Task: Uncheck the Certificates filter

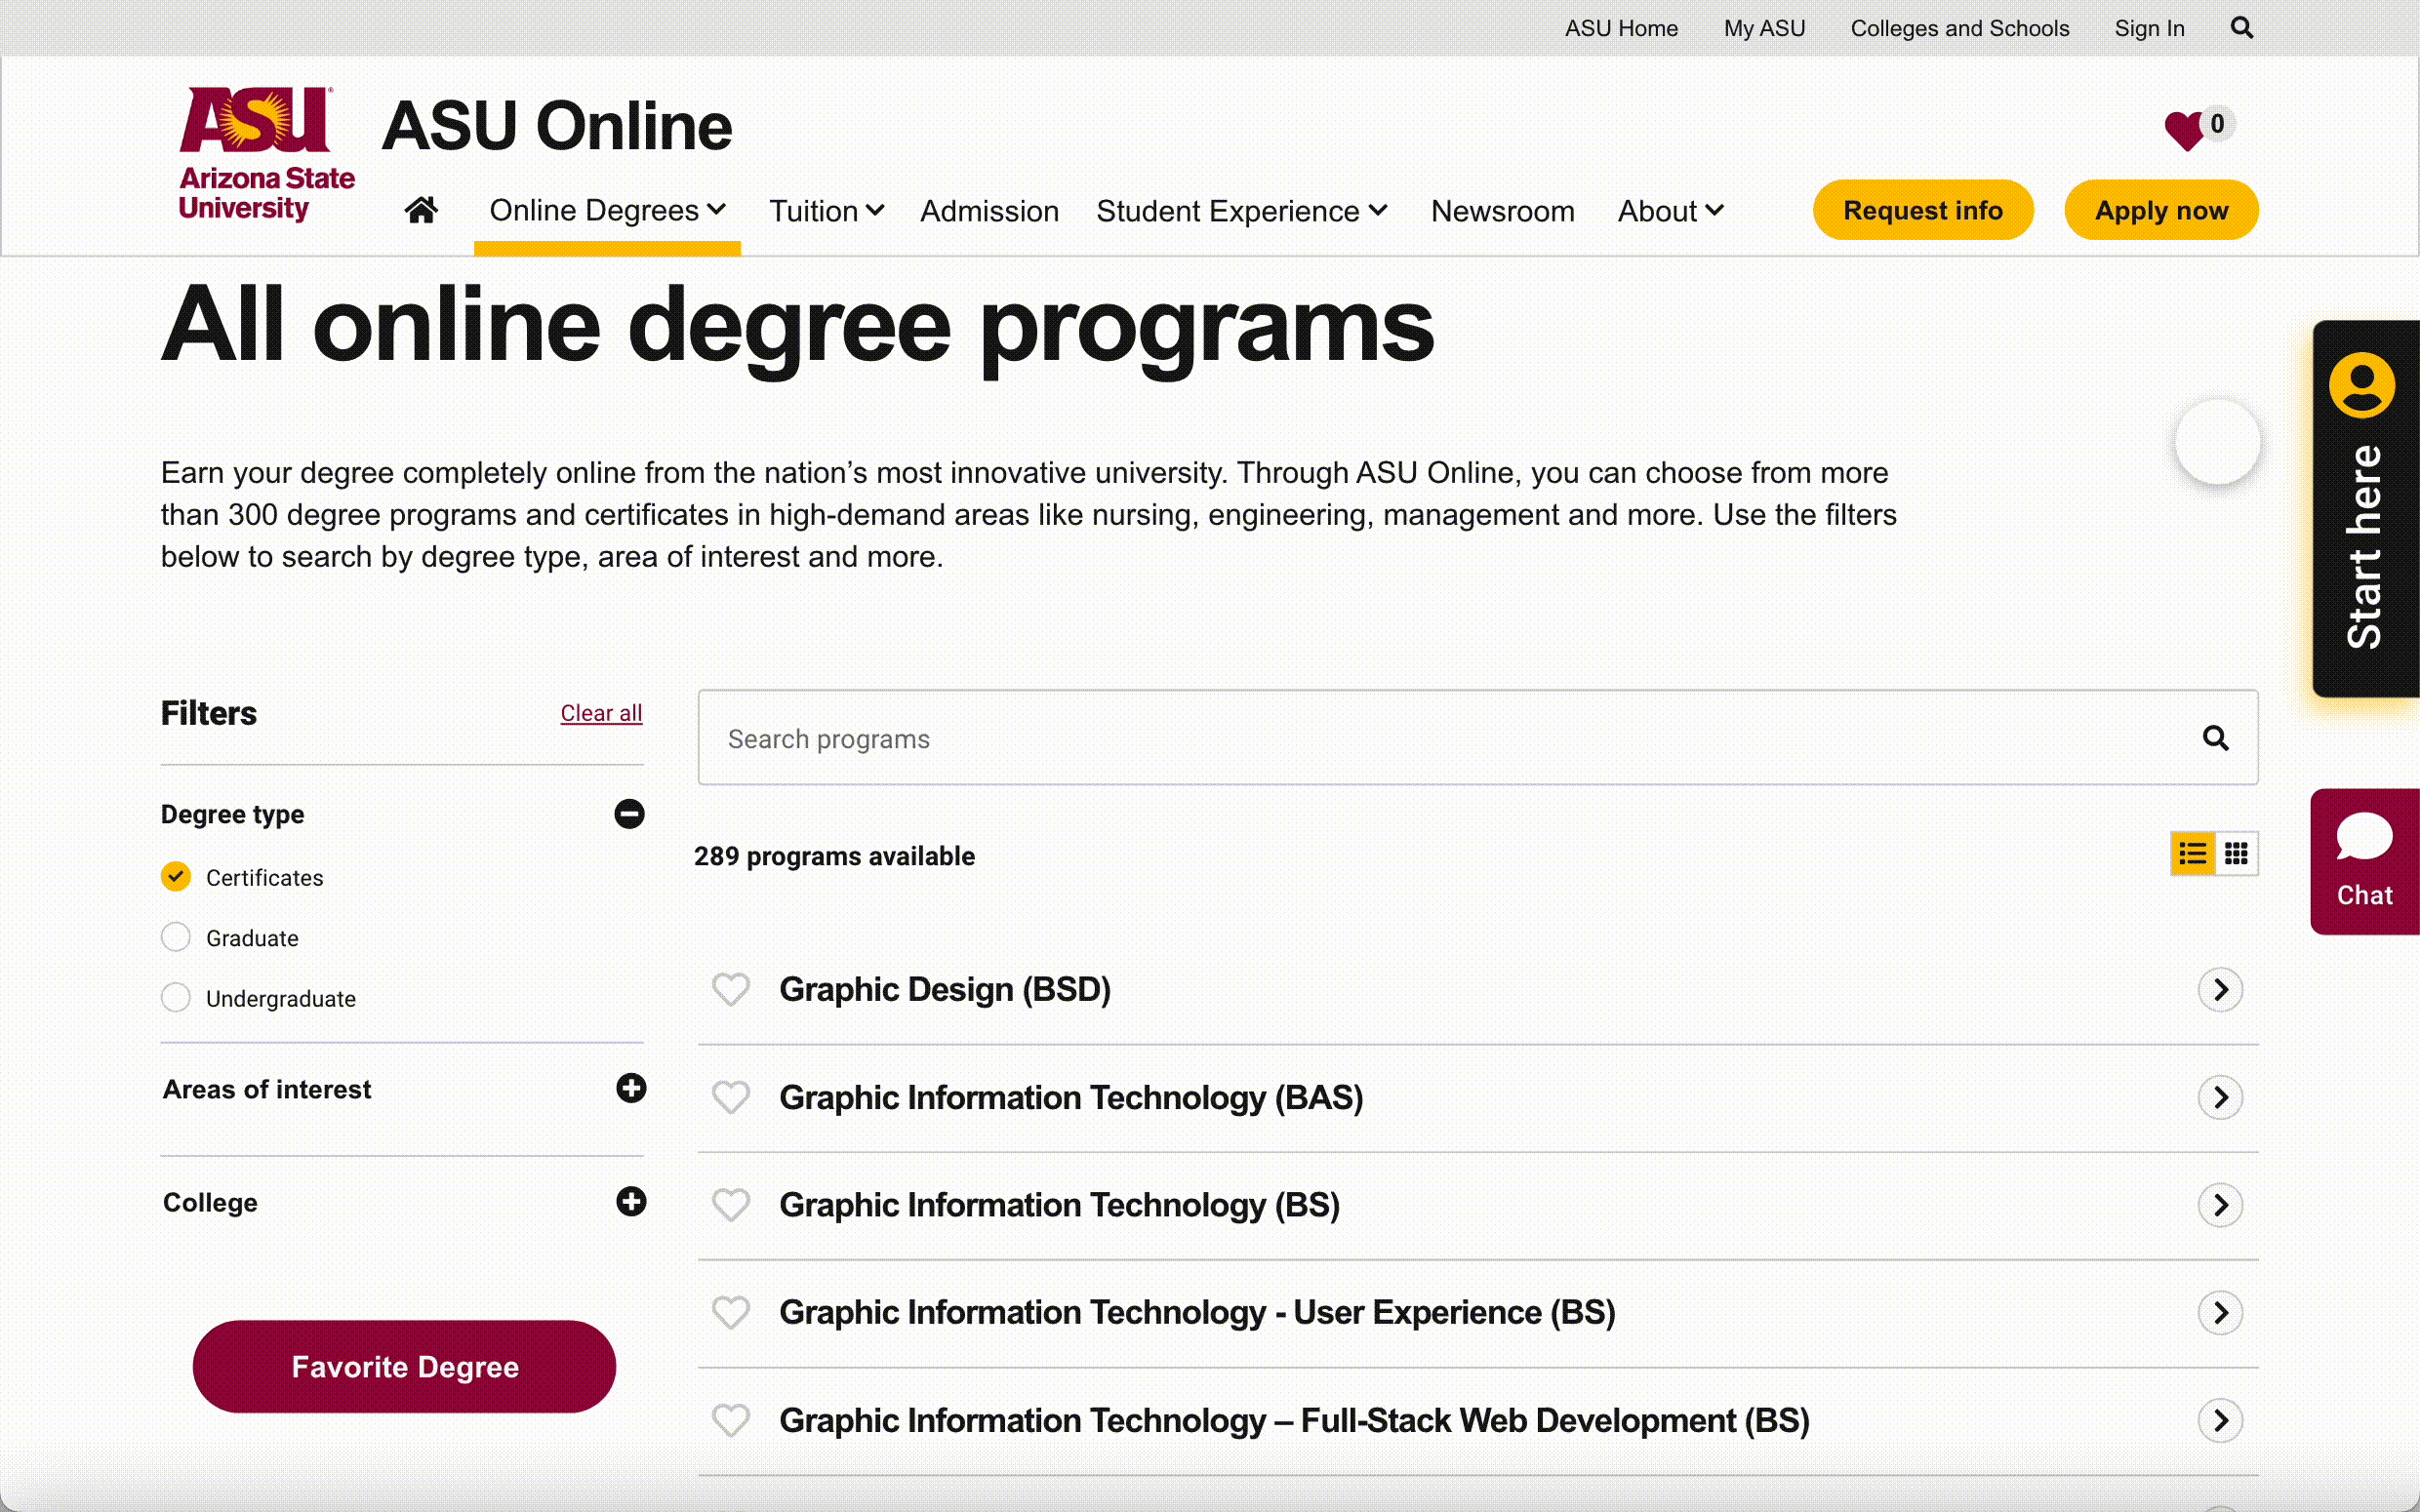Action: coord(176,877)
